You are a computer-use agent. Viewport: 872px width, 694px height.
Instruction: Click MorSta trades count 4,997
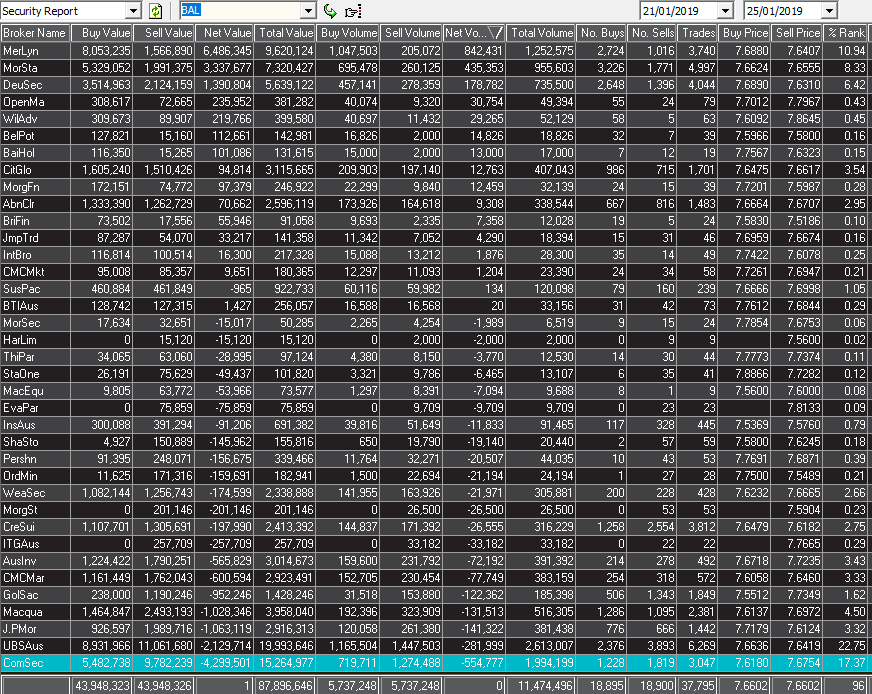702,68
